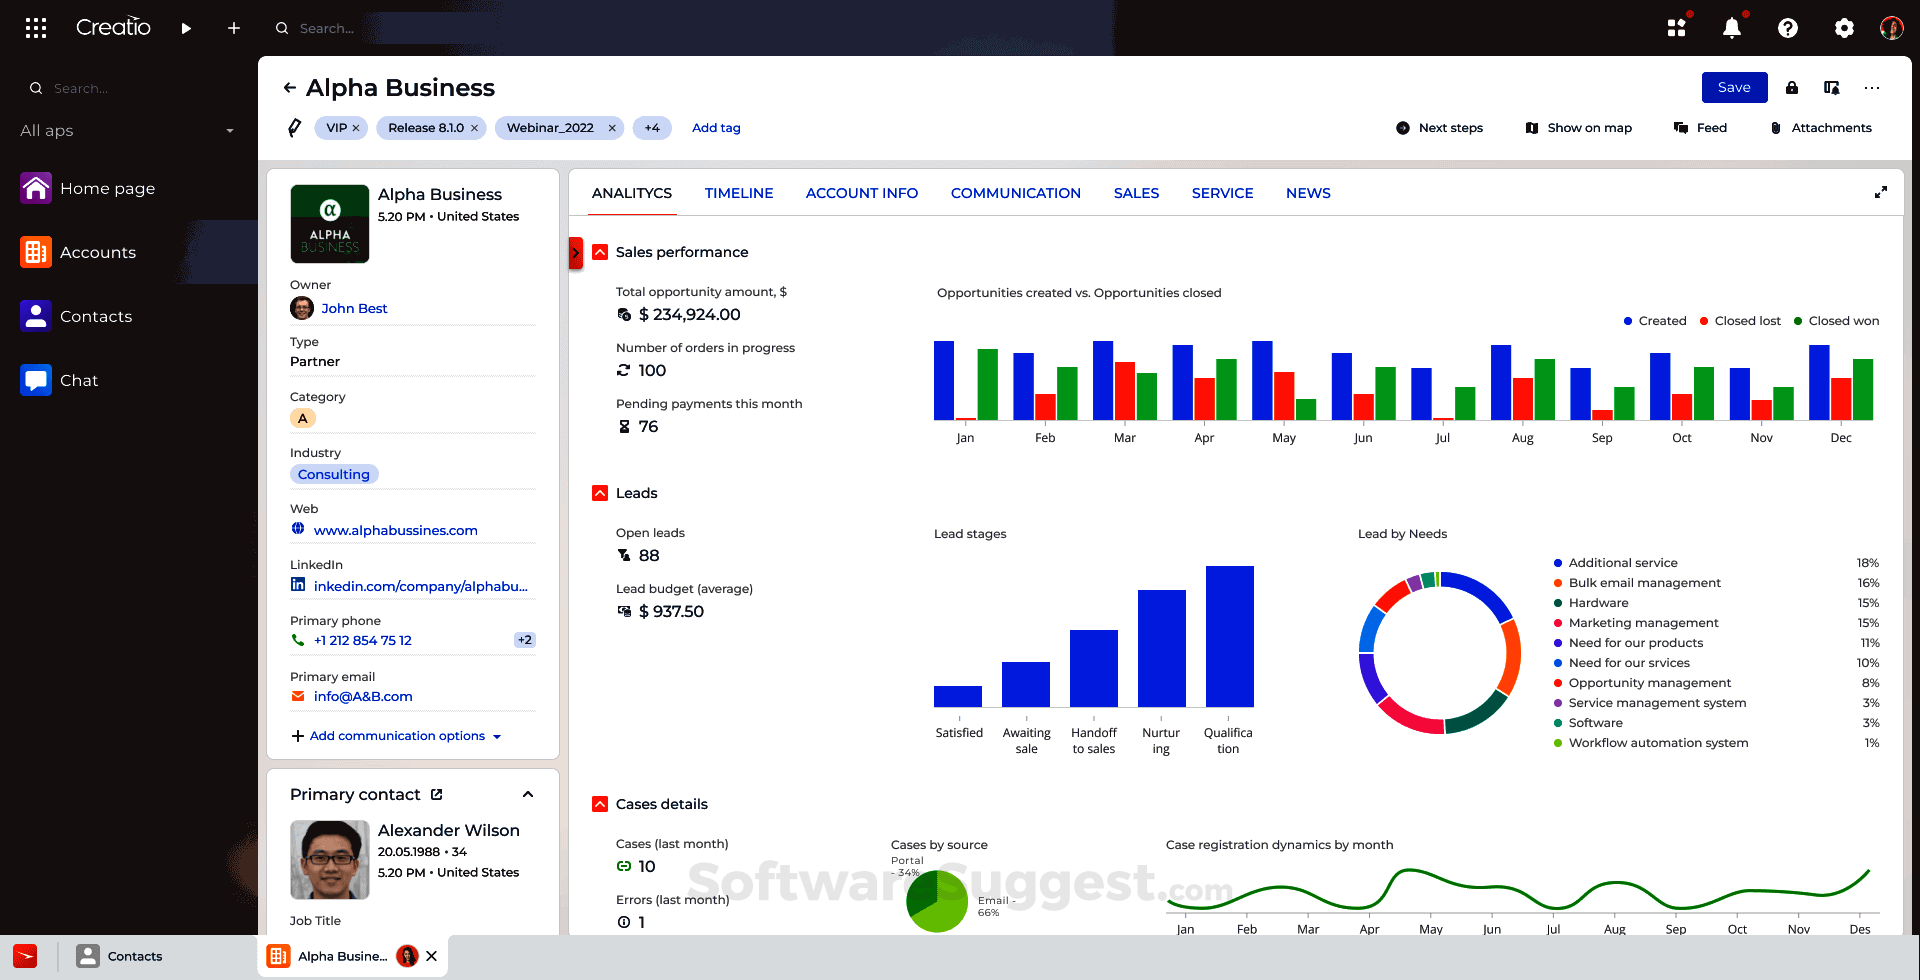The height and width of the screenshot is (980, 1920).
Task: Open the help question-mark icon
Action: (x=1787, y=27)
